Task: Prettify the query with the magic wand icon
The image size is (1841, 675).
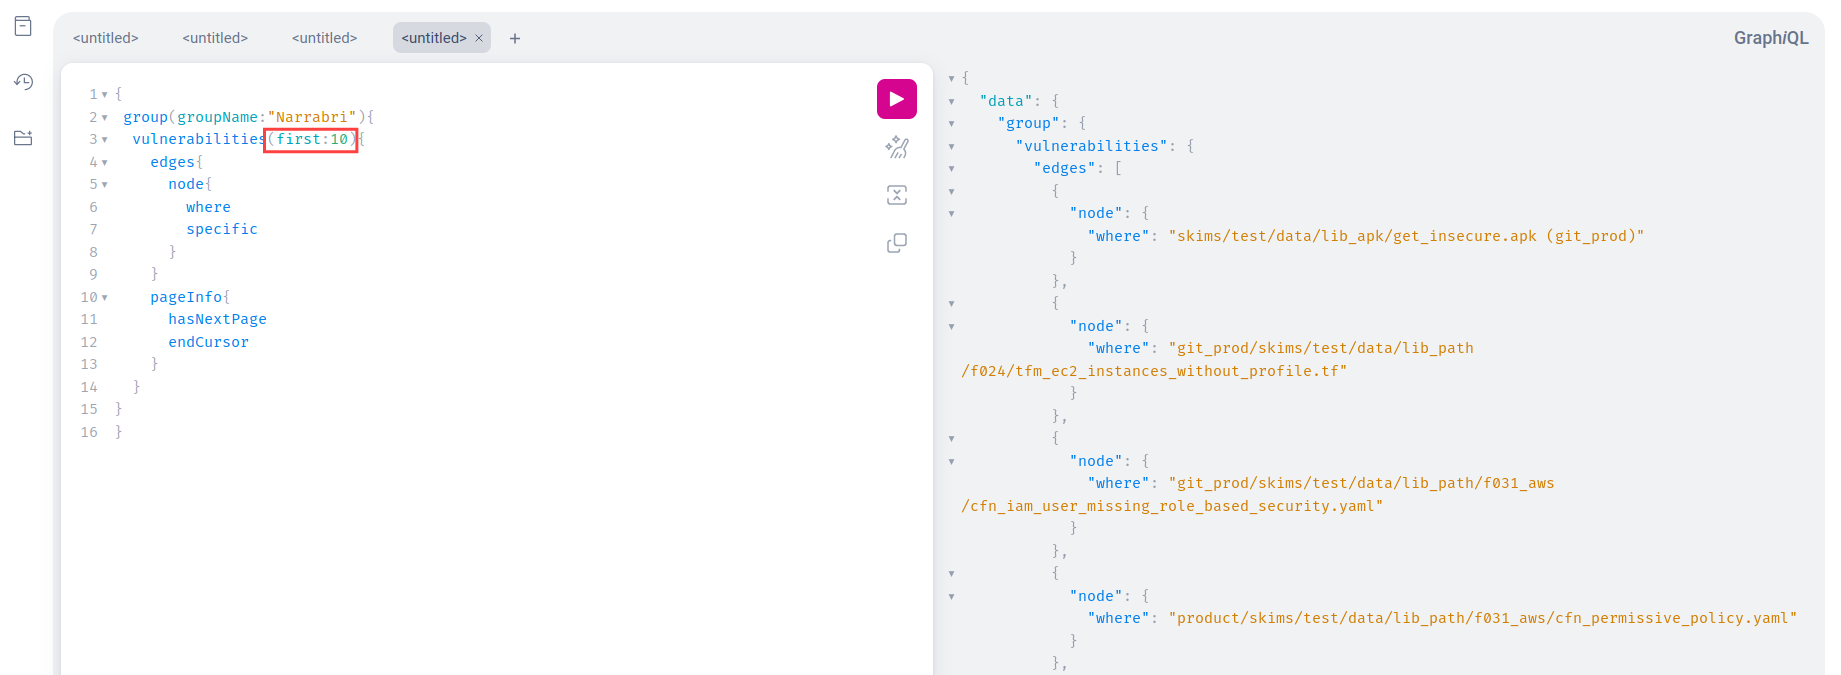Action: [897, 147]
